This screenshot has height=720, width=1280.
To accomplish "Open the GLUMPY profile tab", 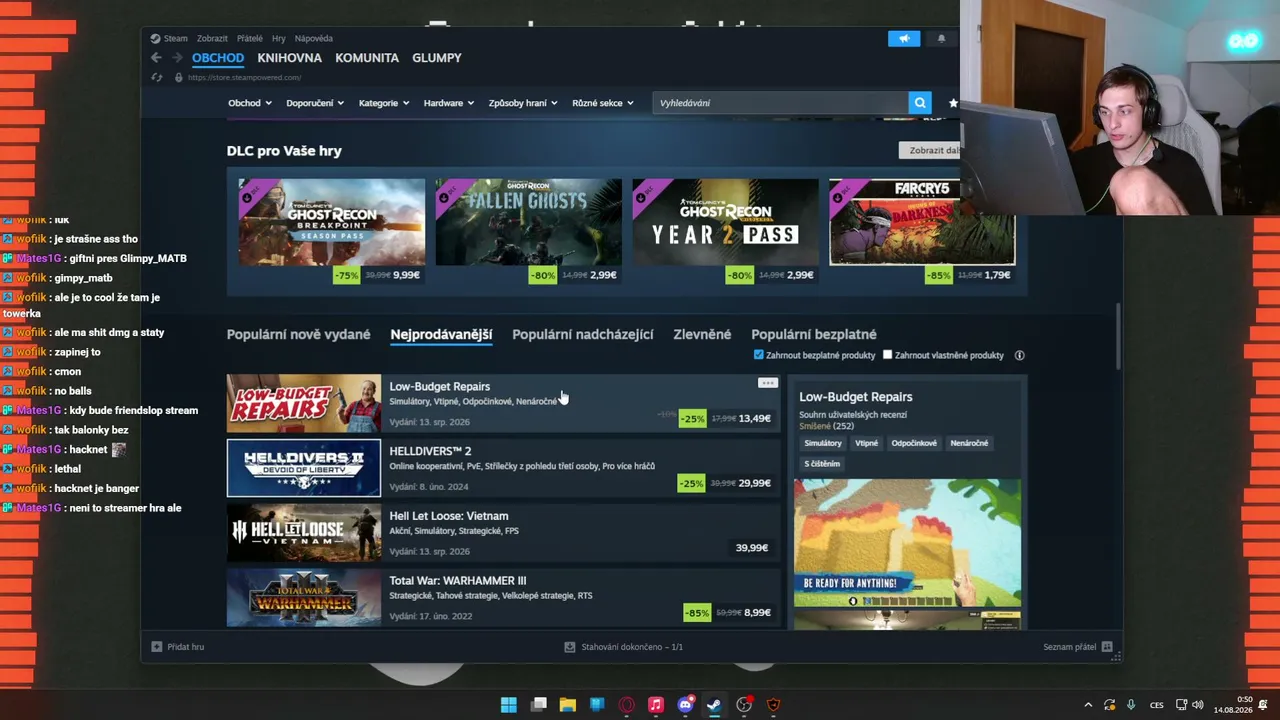I will [437, 58].
